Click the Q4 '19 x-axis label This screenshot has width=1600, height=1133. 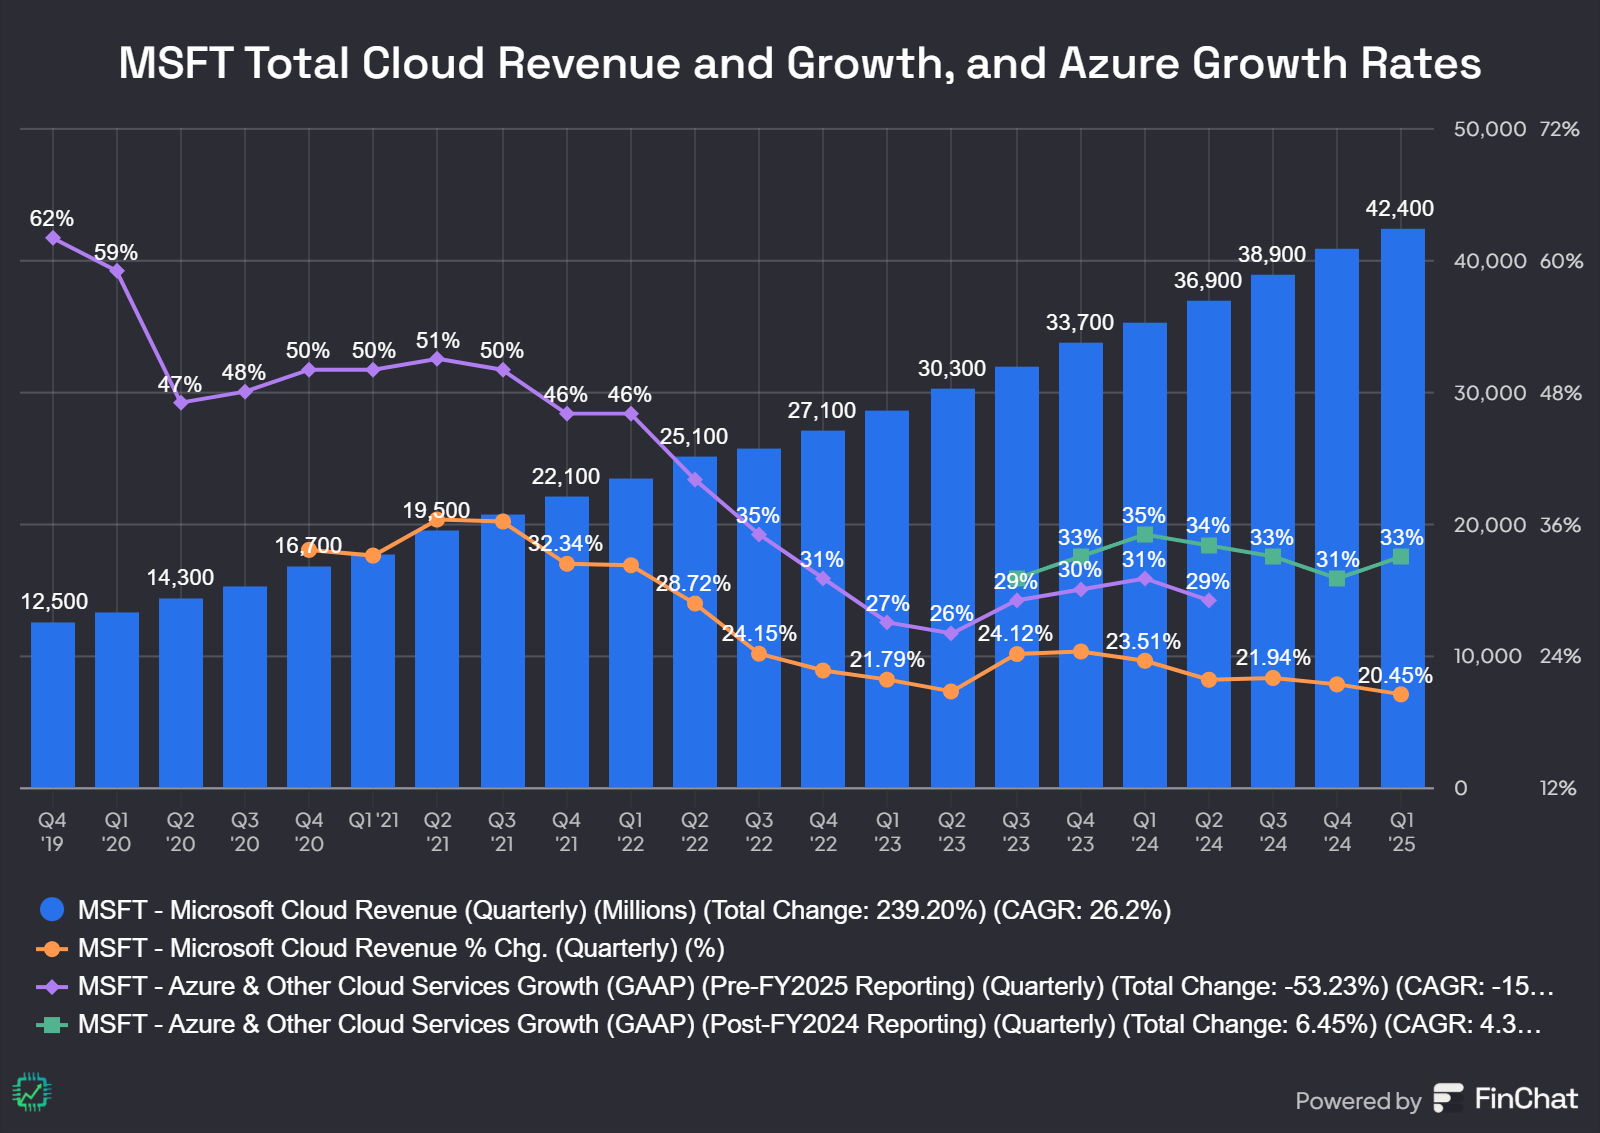pos(52,832)
